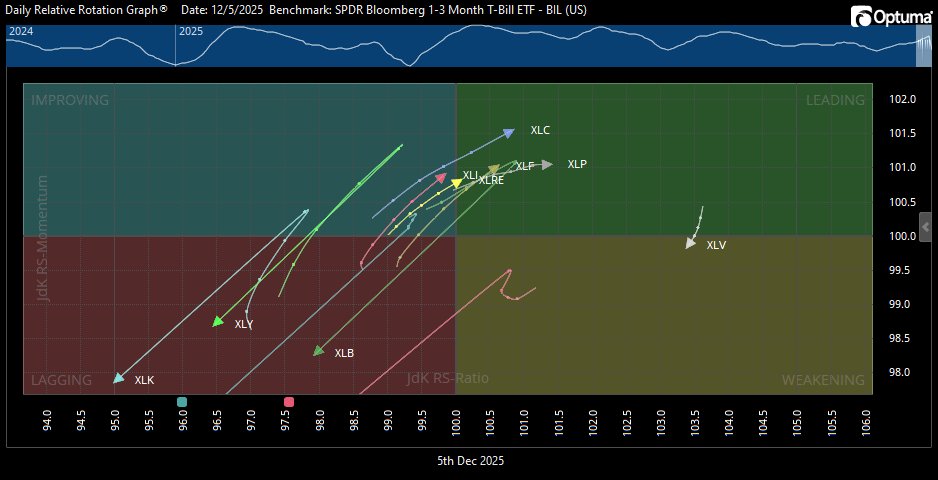This screenshot has height=480, width=938.
Task: Click the Optuma logo
Action: (893, 16)
